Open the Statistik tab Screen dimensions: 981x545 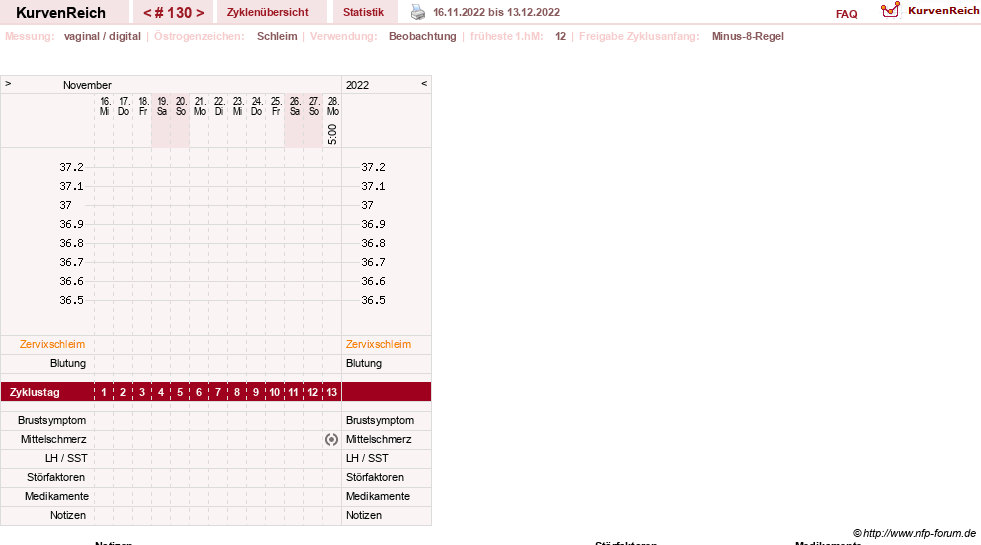[363, 12]
